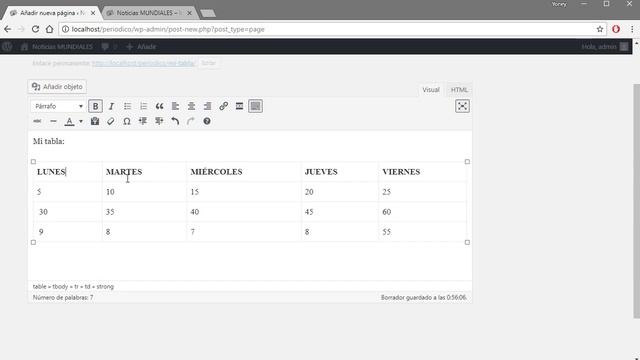Viewport: 640px width, 360px height.
Task: Decrease paragraph indent
Action: click(143, 121)
